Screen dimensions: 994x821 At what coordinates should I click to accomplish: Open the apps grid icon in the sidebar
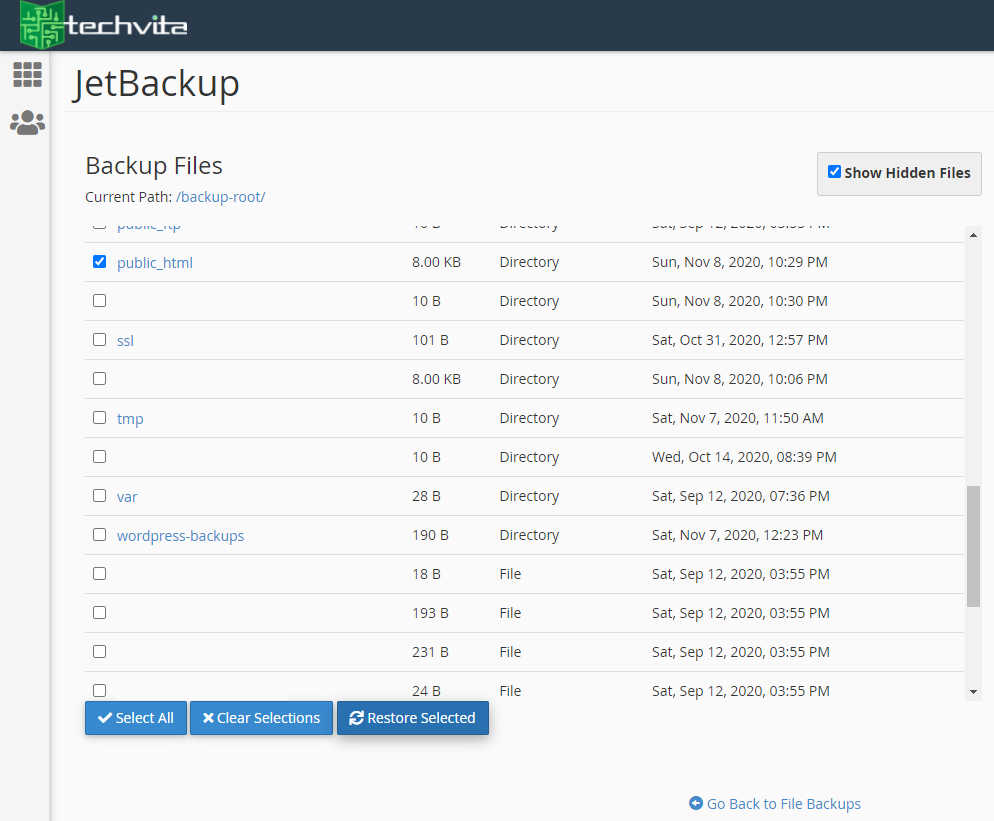pos(27,74)
